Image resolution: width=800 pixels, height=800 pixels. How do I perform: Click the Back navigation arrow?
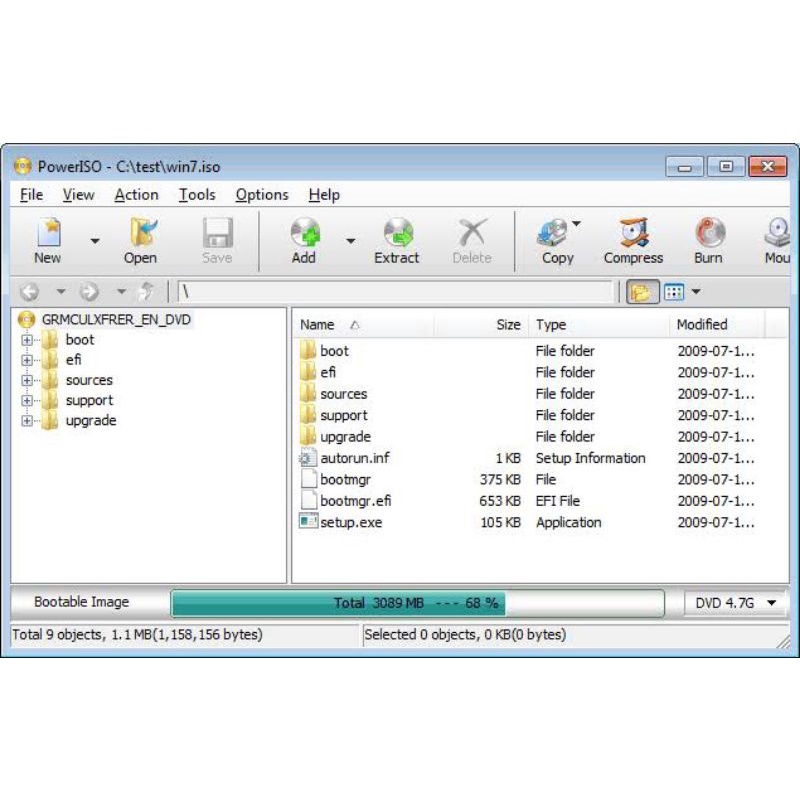[30, 292]
